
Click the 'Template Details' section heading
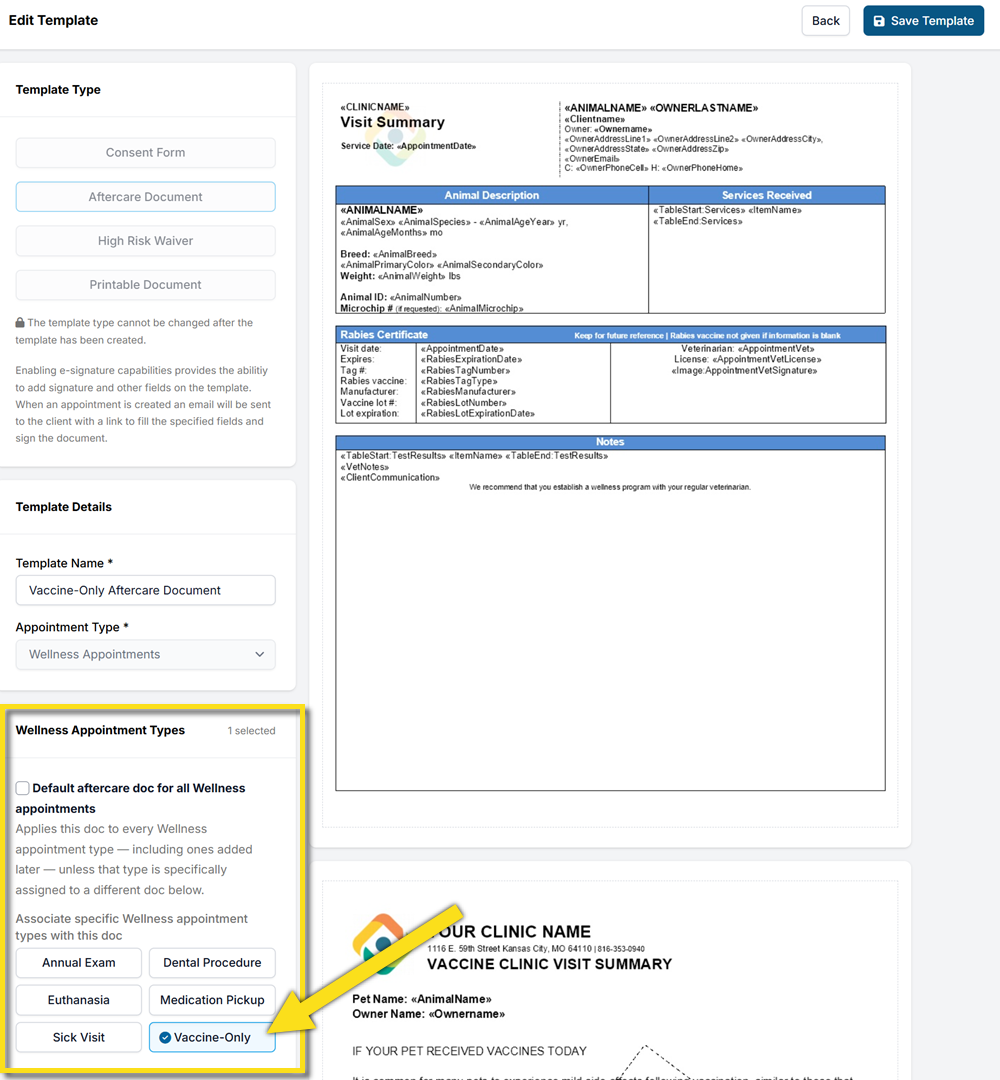(63, 507)
